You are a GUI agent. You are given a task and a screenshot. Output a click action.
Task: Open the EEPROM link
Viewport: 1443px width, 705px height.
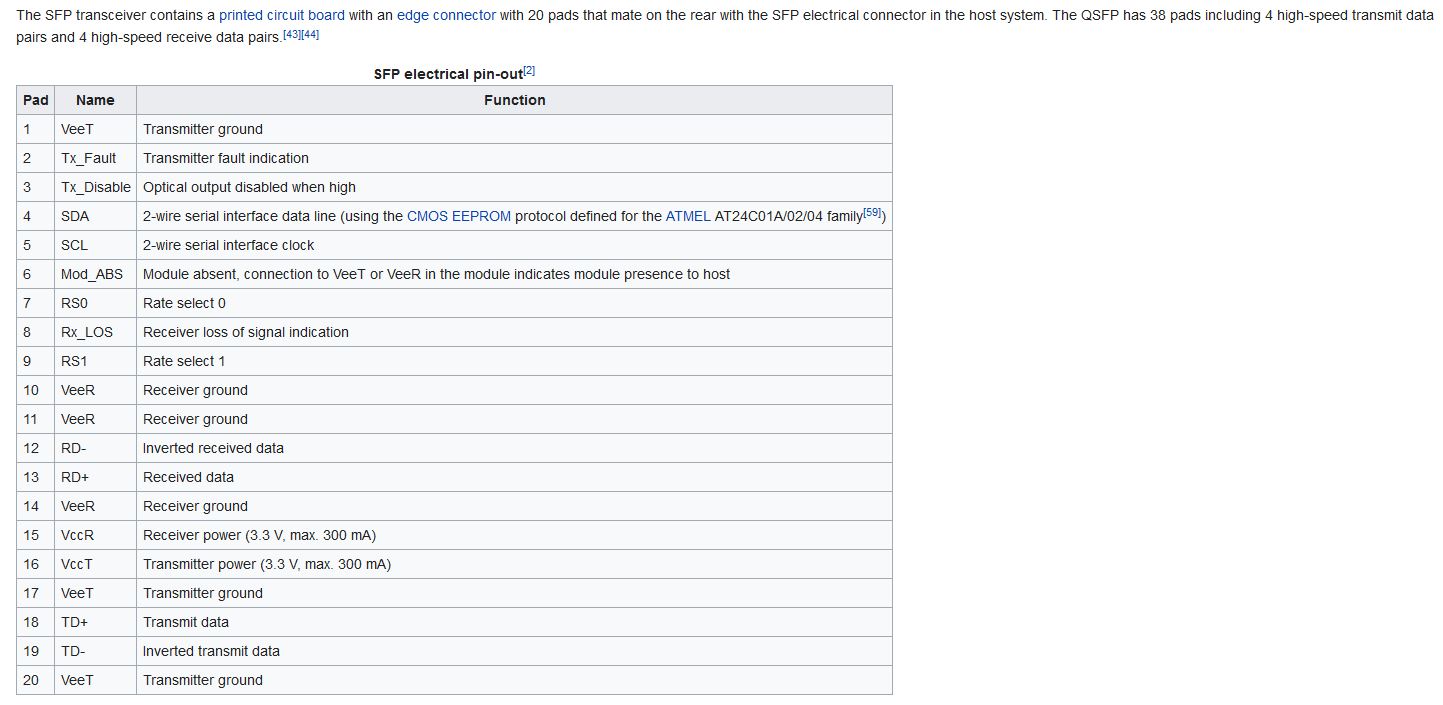tap(481, 216)
